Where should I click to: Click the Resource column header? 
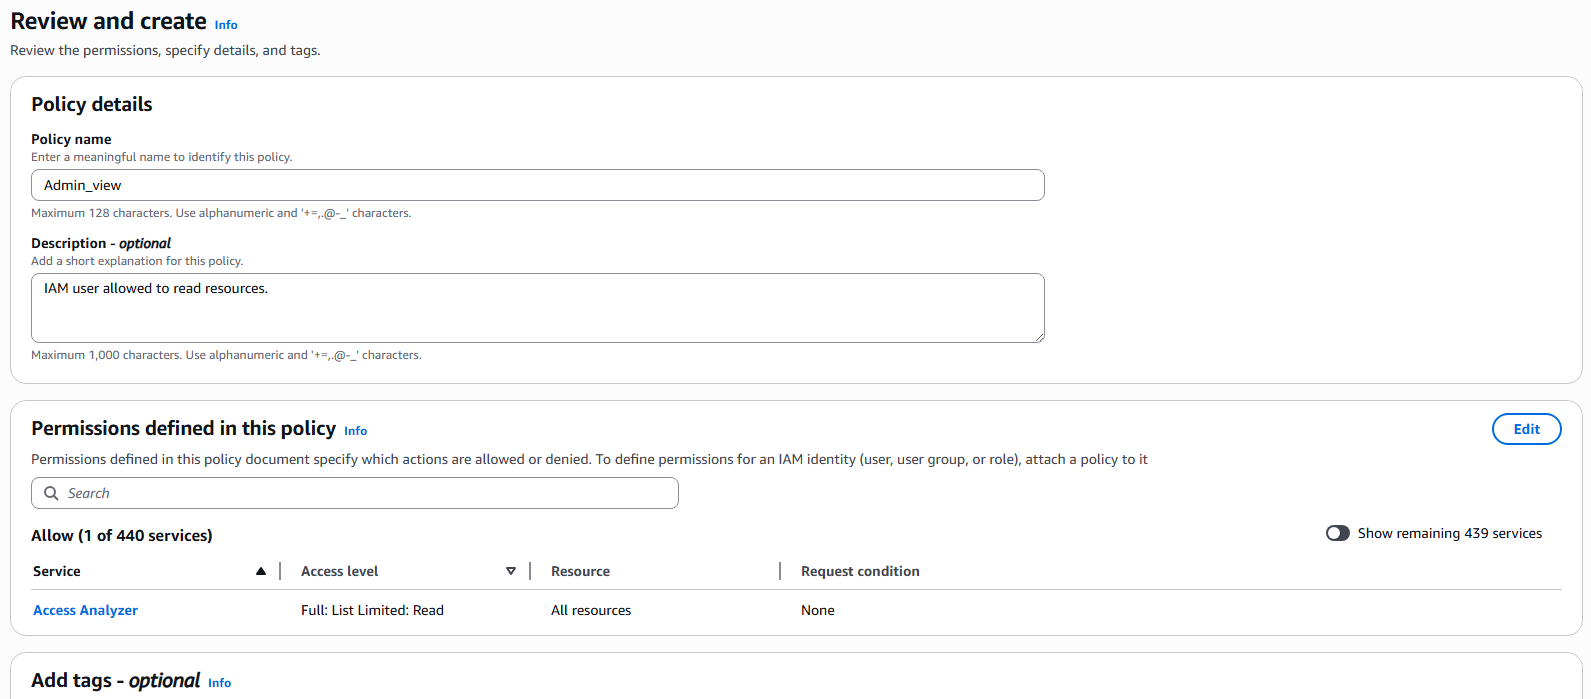point(580,571)
